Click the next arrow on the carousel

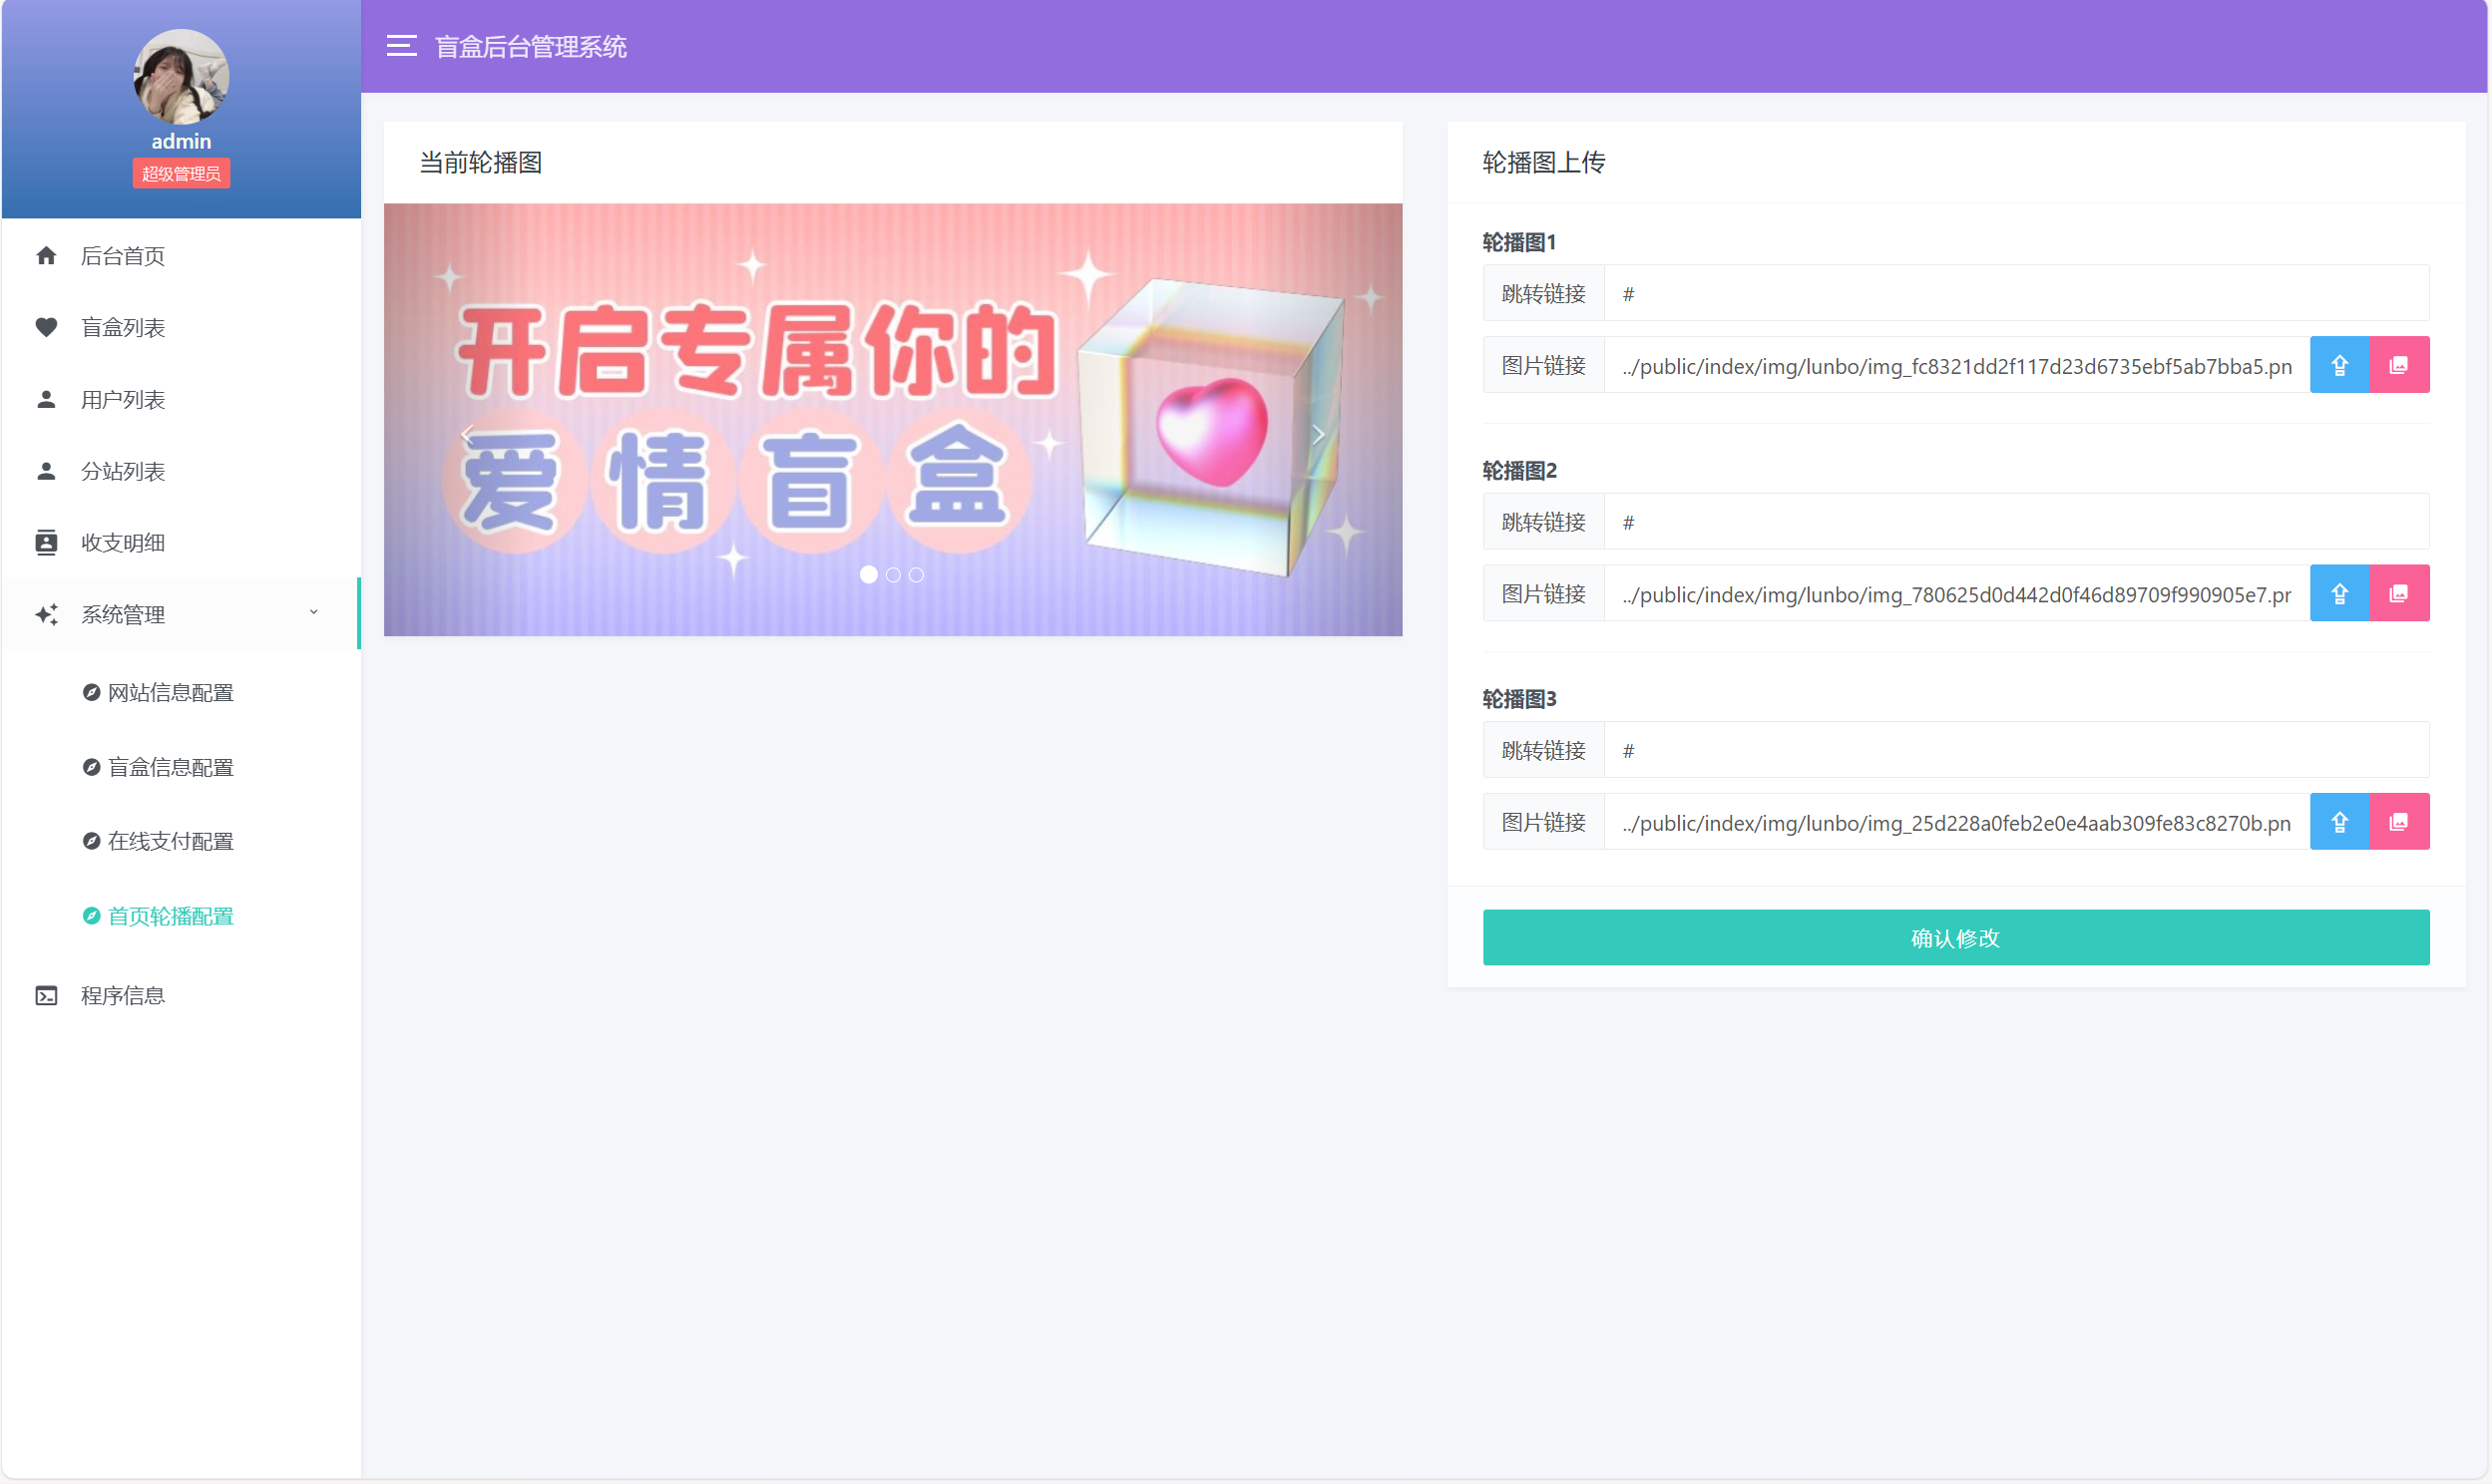(x=1317, y=433)
